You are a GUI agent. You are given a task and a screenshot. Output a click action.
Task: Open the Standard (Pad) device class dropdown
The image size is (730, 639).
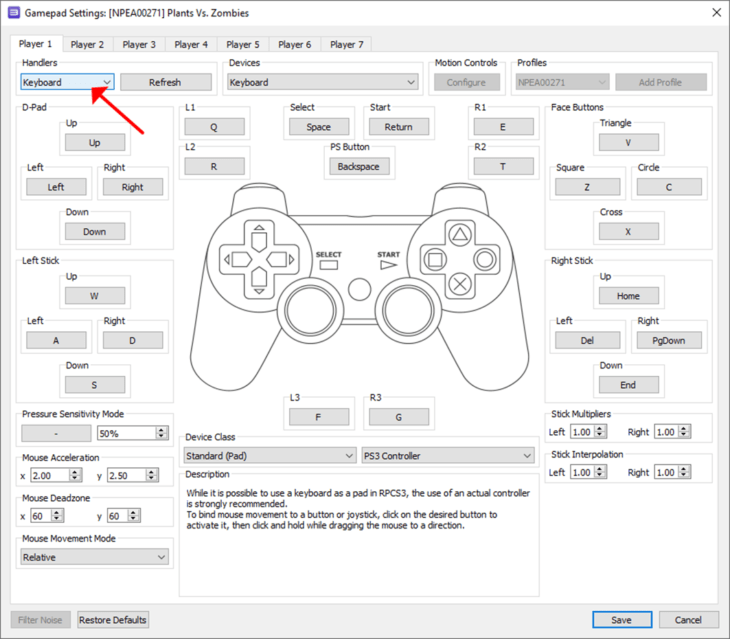point(270,456)
